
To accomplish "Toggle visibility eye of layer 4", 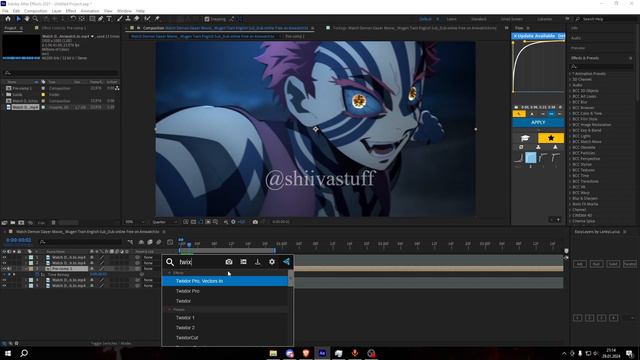I will 4,280.
